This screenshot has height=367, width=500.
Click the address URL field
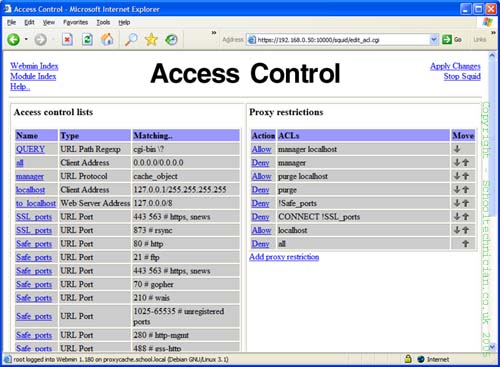[342, 40]
